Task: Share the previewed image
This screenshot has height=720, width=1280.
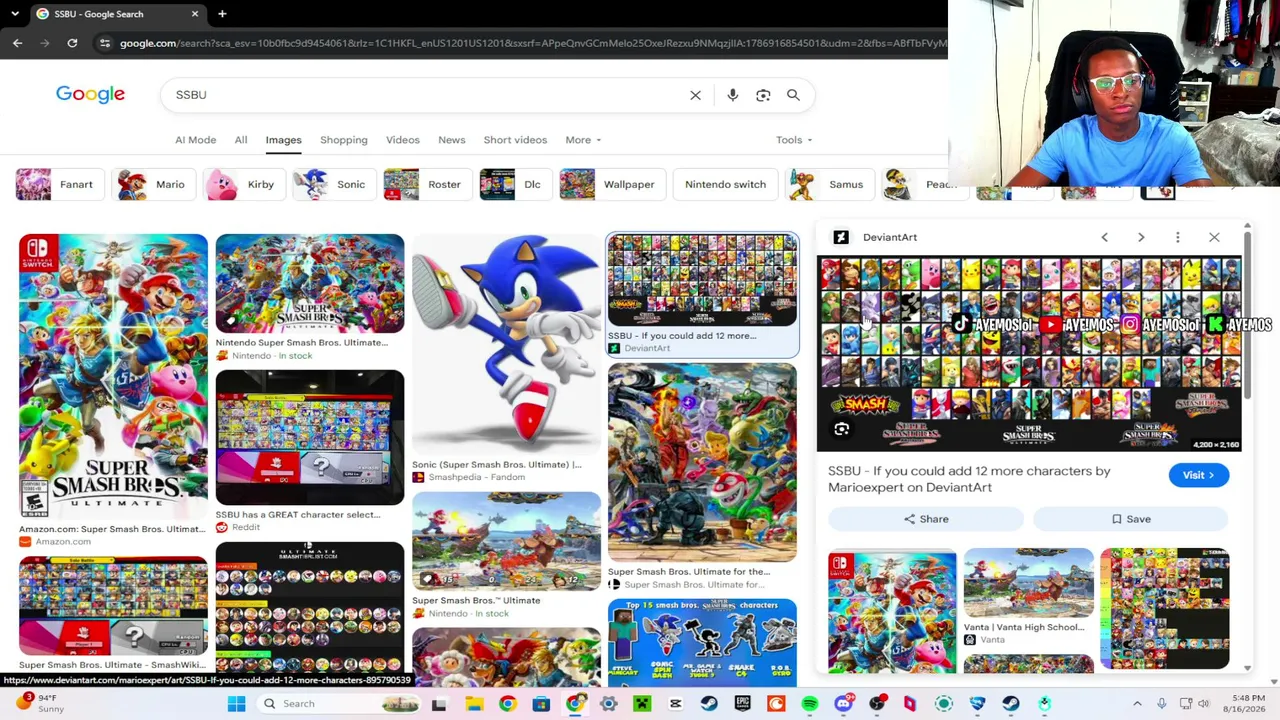Action: coord(926,519)
